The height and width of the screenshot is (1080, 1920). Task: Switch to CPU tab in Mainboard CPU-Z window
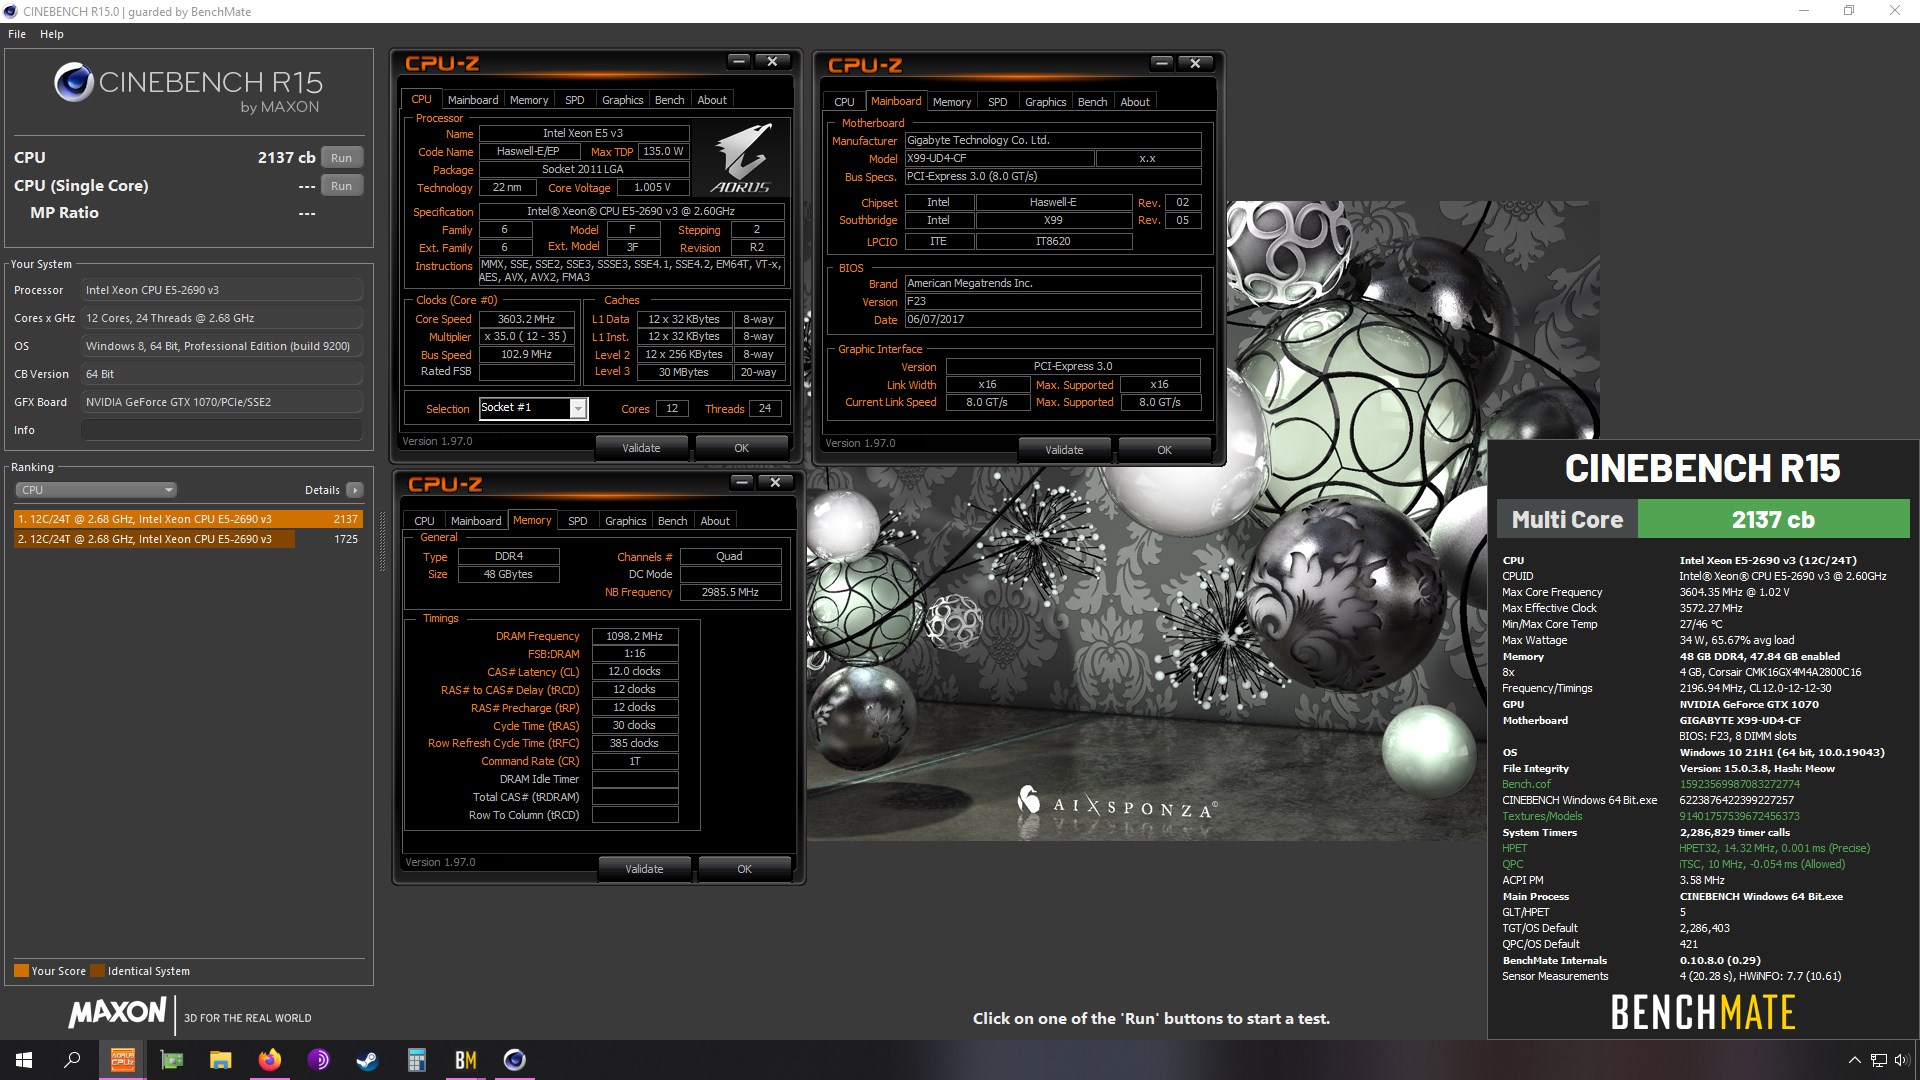pos(844,102)
